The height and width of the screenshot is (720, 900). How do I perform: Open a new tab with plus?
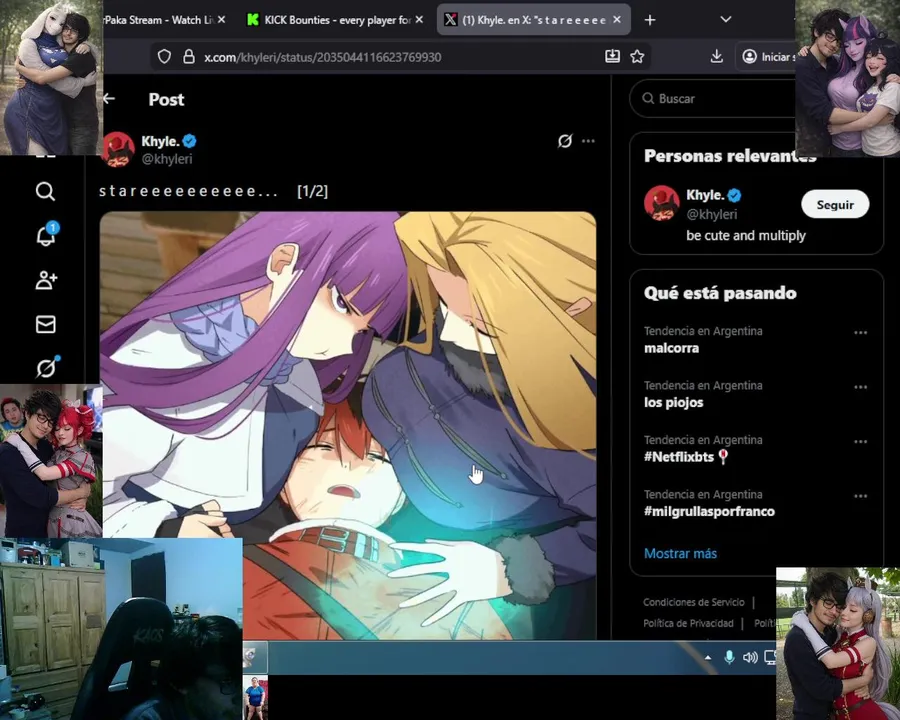pyautogui.click(x=650, y=20)
